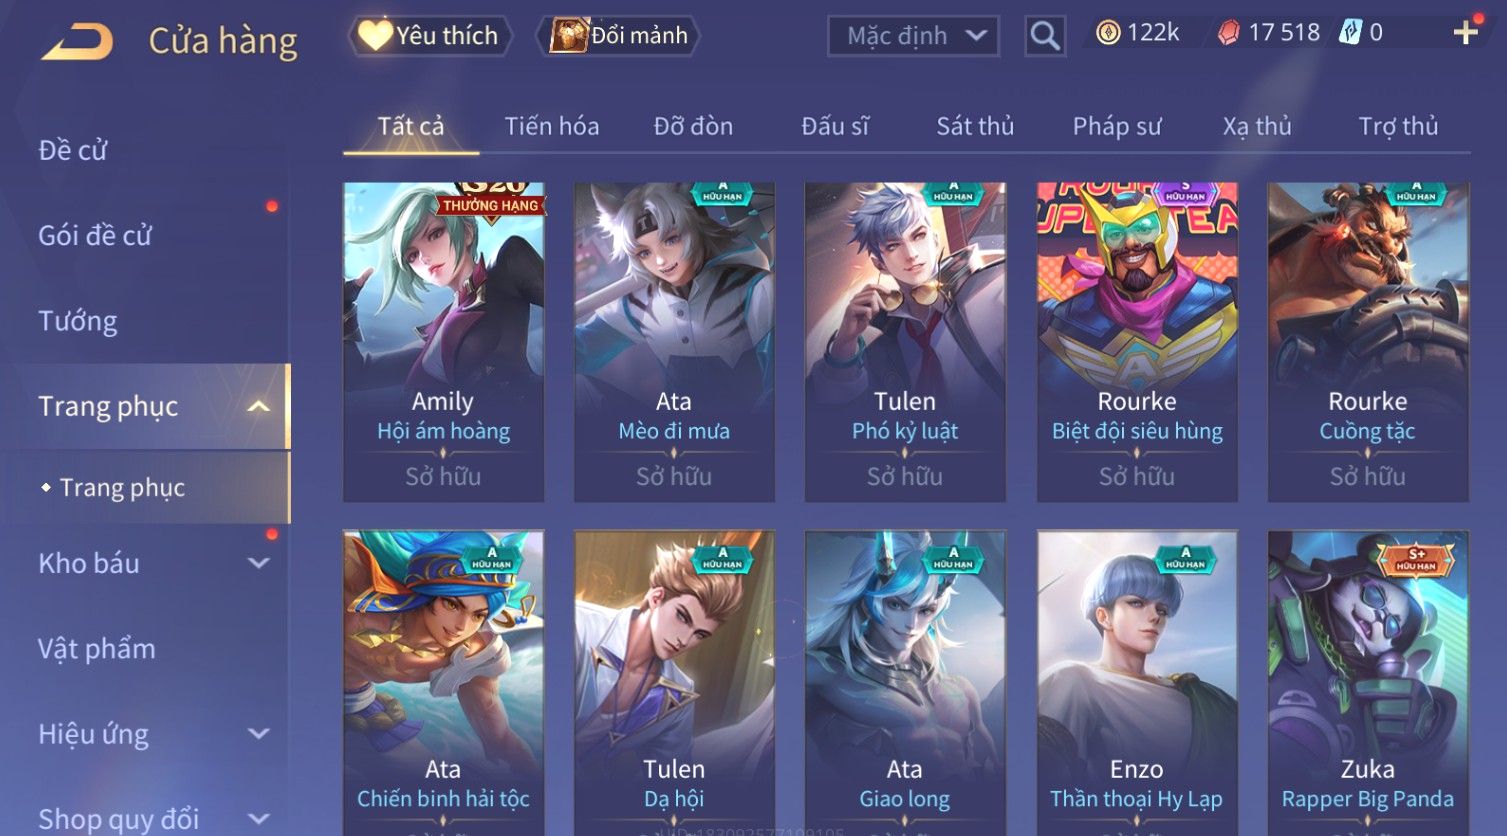The image size is (1507, 836).
Task: Click the red ruby currency icon
Action: 1227,33
